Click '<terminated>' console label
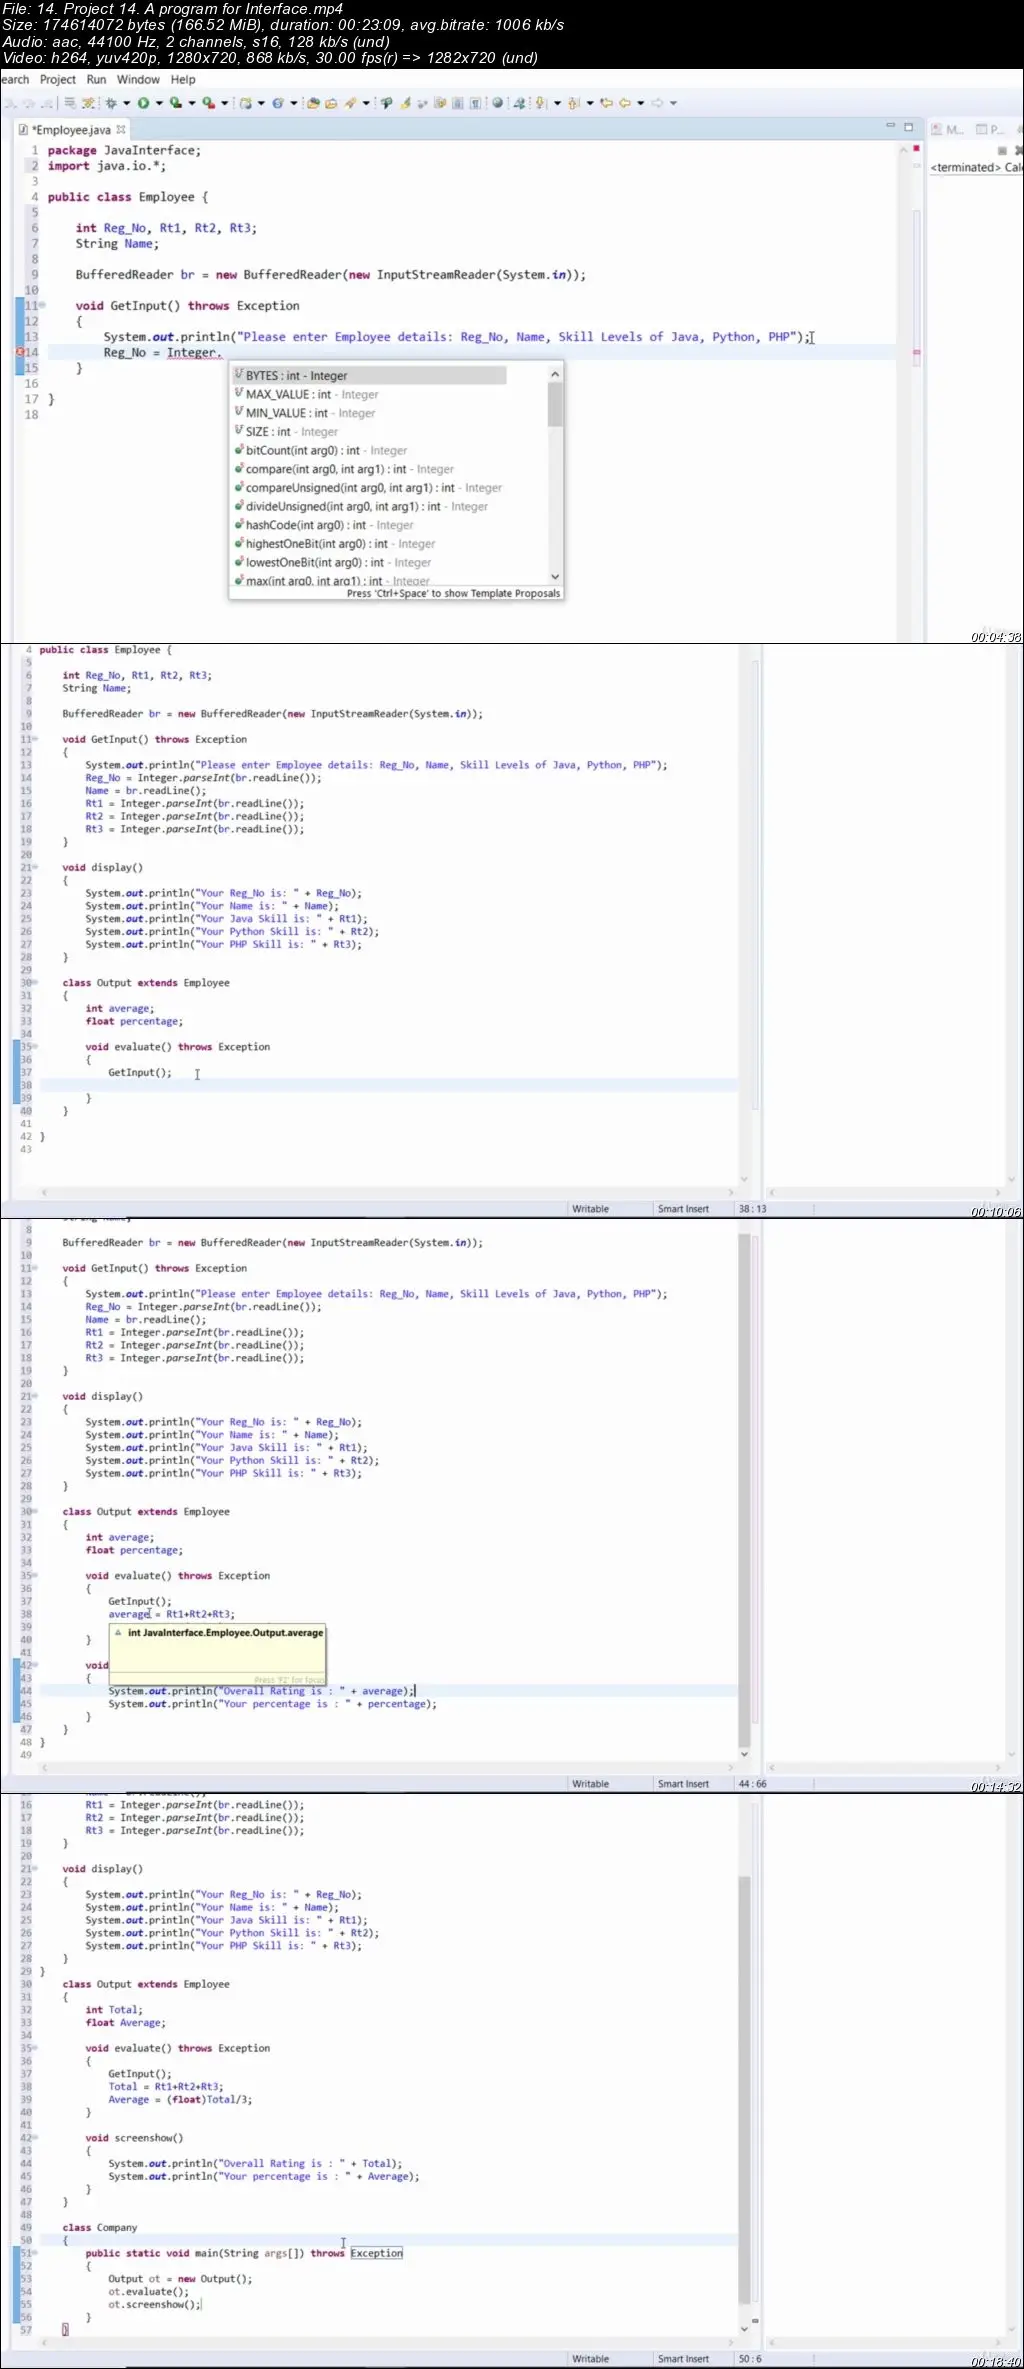Screen dimensions: 1024x2369 click(x=964, y=168)
